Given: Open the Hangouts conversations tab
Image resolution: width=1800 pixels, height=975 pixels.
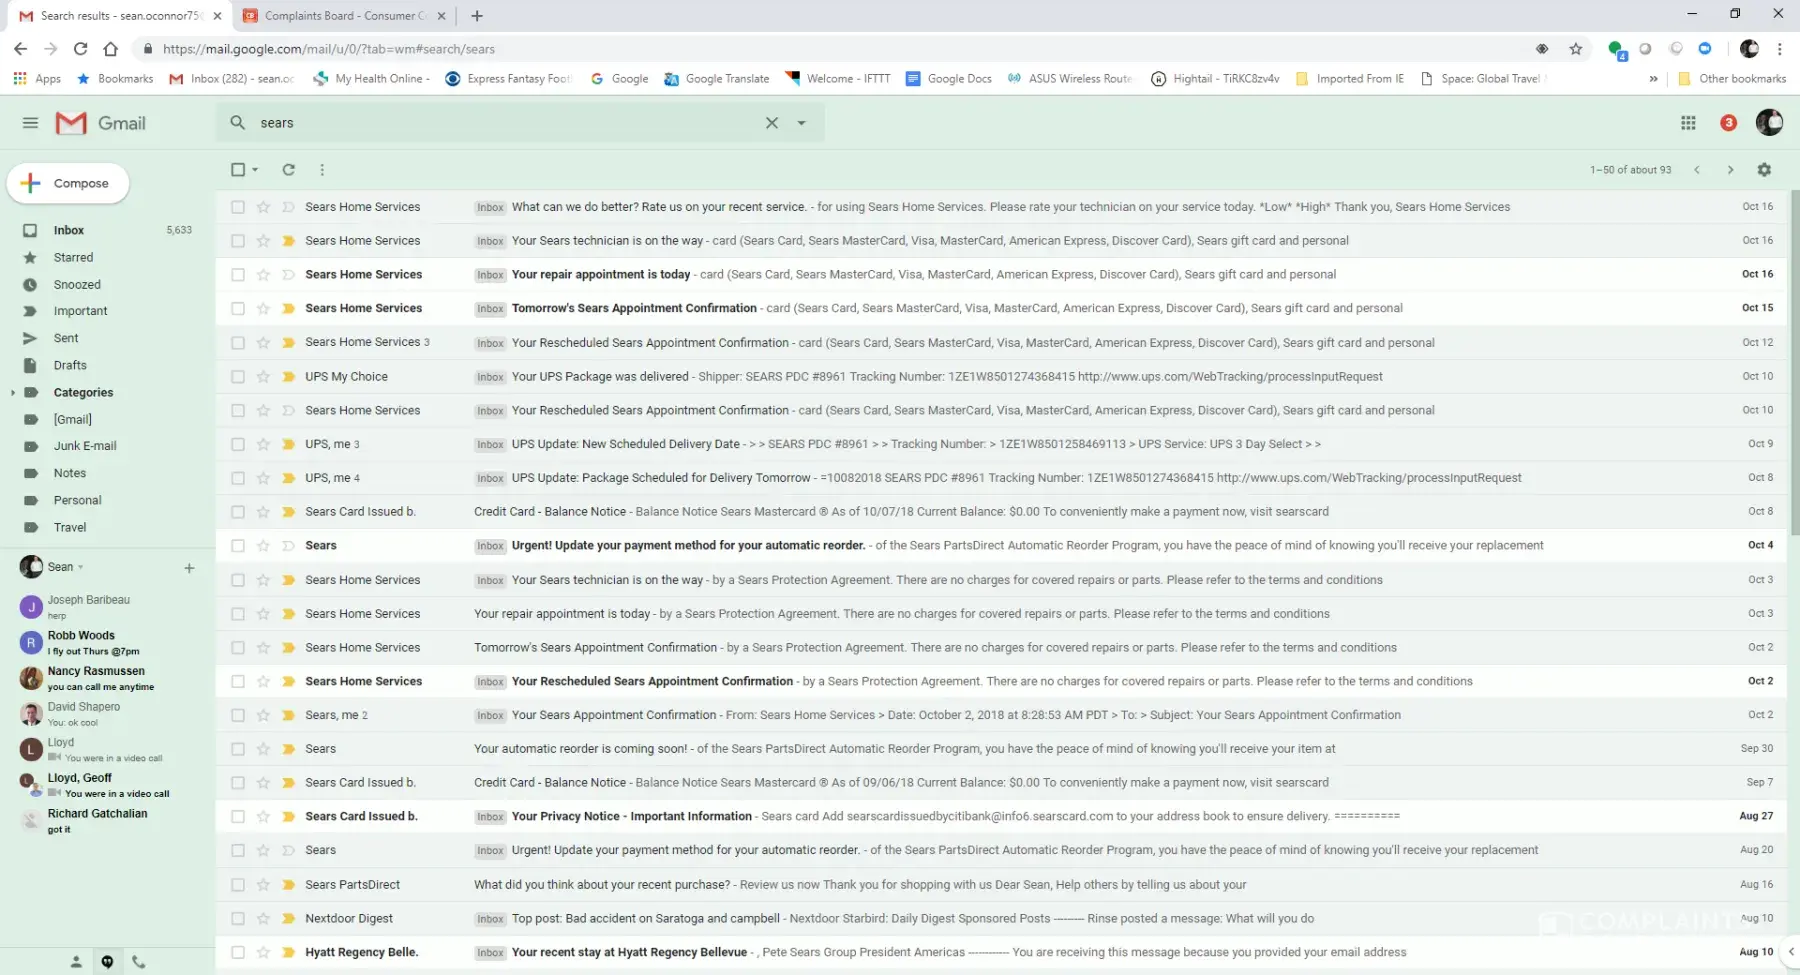Looking at the screenshot, I should [x=107, y=962].
